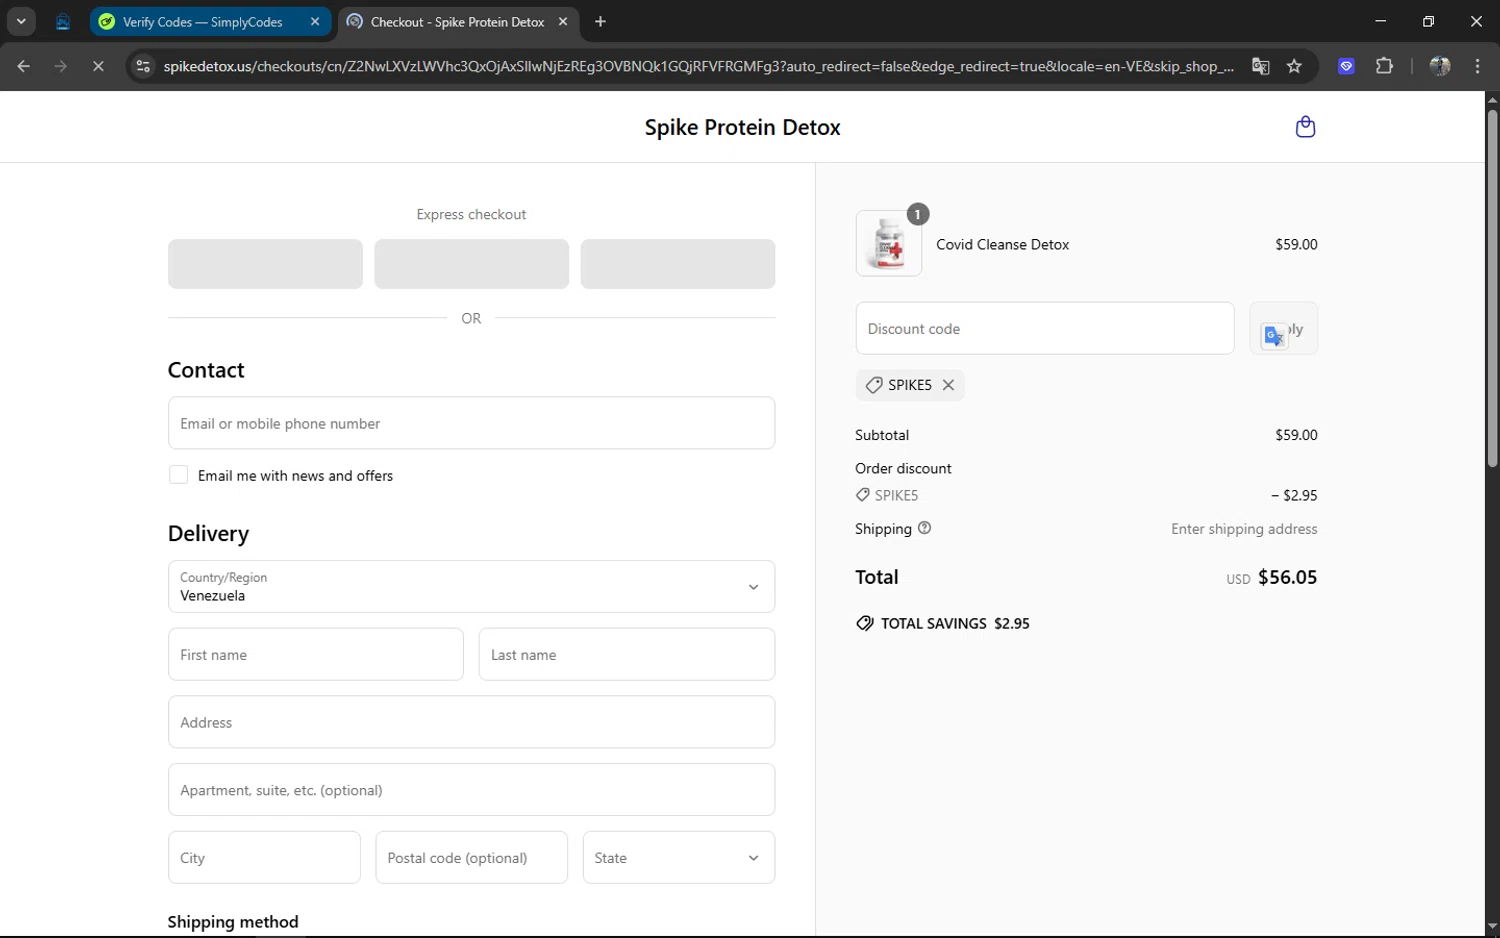
Task: Open the Country/Region Venezuela dropdown
Action: [x=471, y=587]
